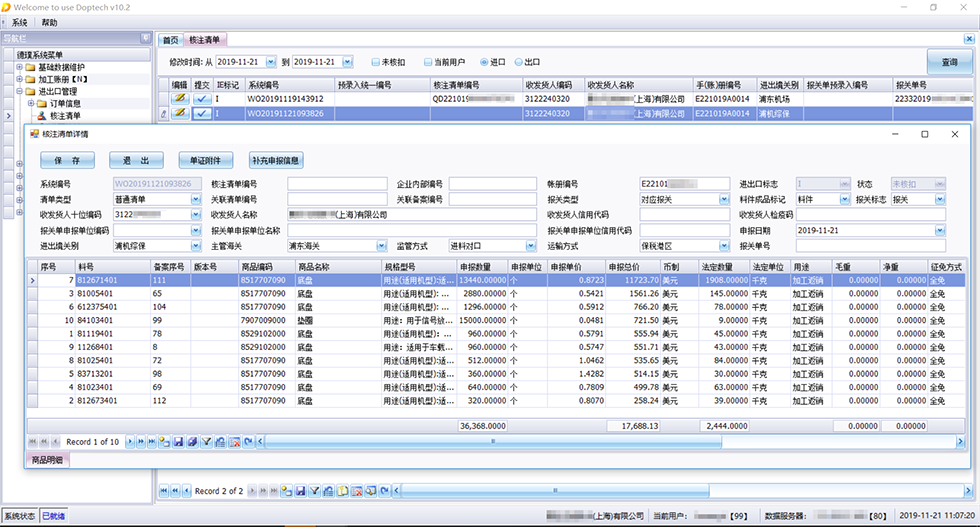Screen dimensions: 980x527
Task: Go to first record in main list navigator
Action: click(164, 491)
